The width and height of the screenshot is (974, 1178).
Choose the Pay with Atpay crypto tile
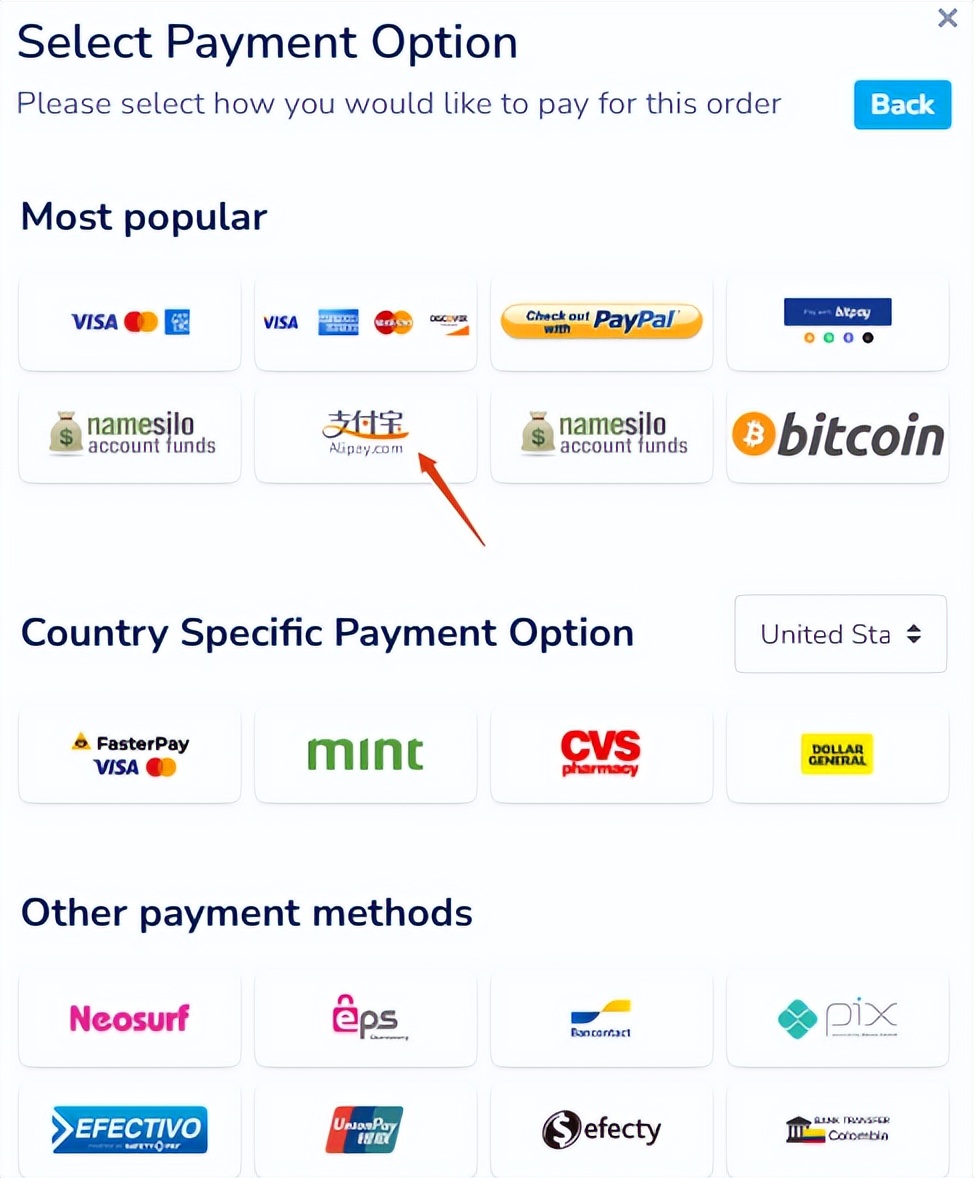click(x=837, y=322)
